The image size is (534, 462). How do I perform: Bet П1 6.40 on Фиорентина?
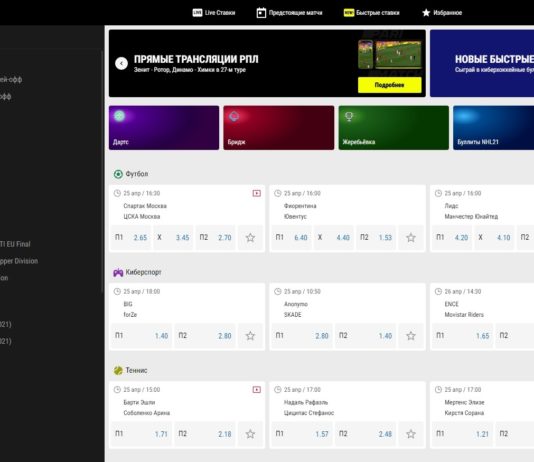point(292,238)
